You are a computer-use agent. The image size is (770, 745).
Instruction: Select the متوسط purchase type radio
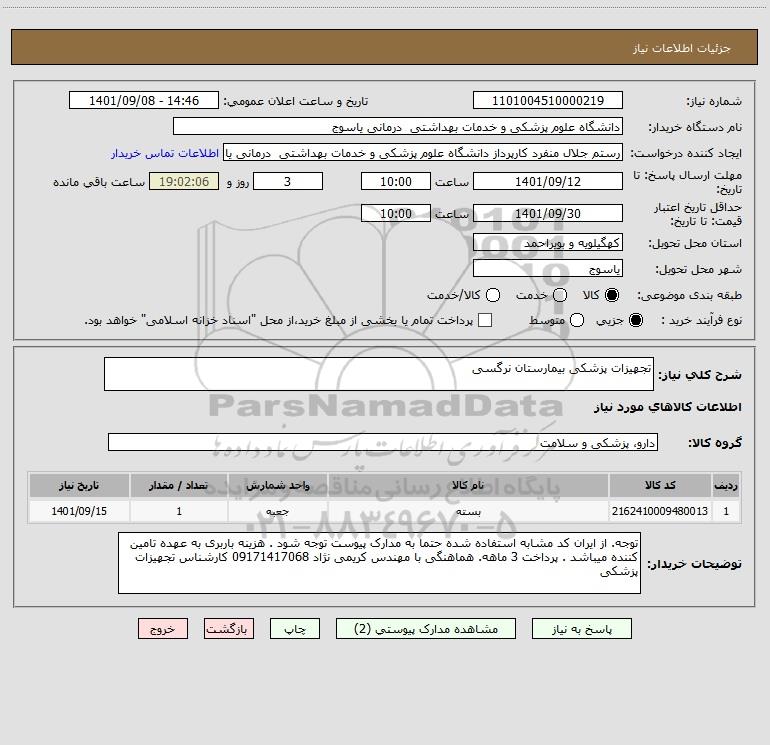point(577,320)
